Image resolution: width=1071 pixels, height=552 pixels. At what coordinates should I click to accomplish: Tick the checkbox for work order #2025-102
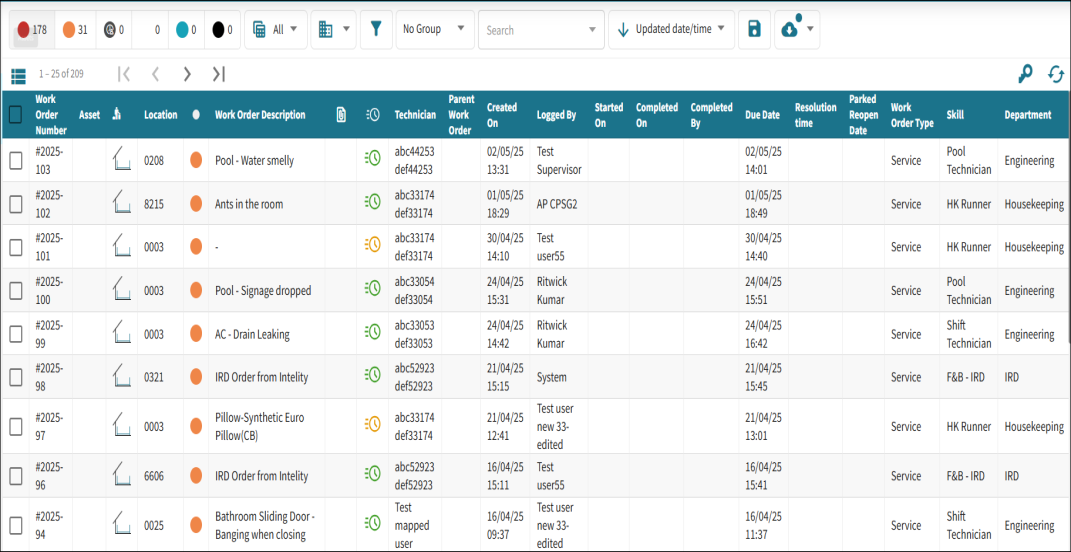click(15, 204)
